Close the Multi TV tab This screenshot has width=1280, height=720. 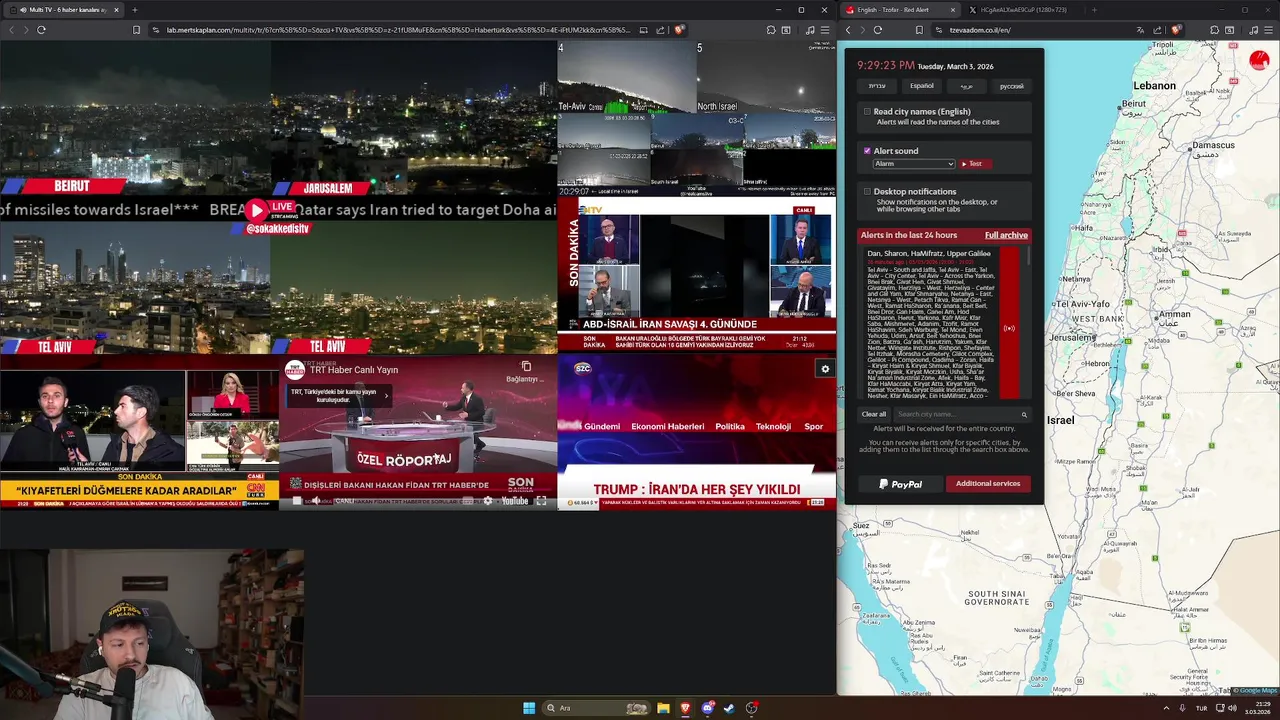(116, 10)
